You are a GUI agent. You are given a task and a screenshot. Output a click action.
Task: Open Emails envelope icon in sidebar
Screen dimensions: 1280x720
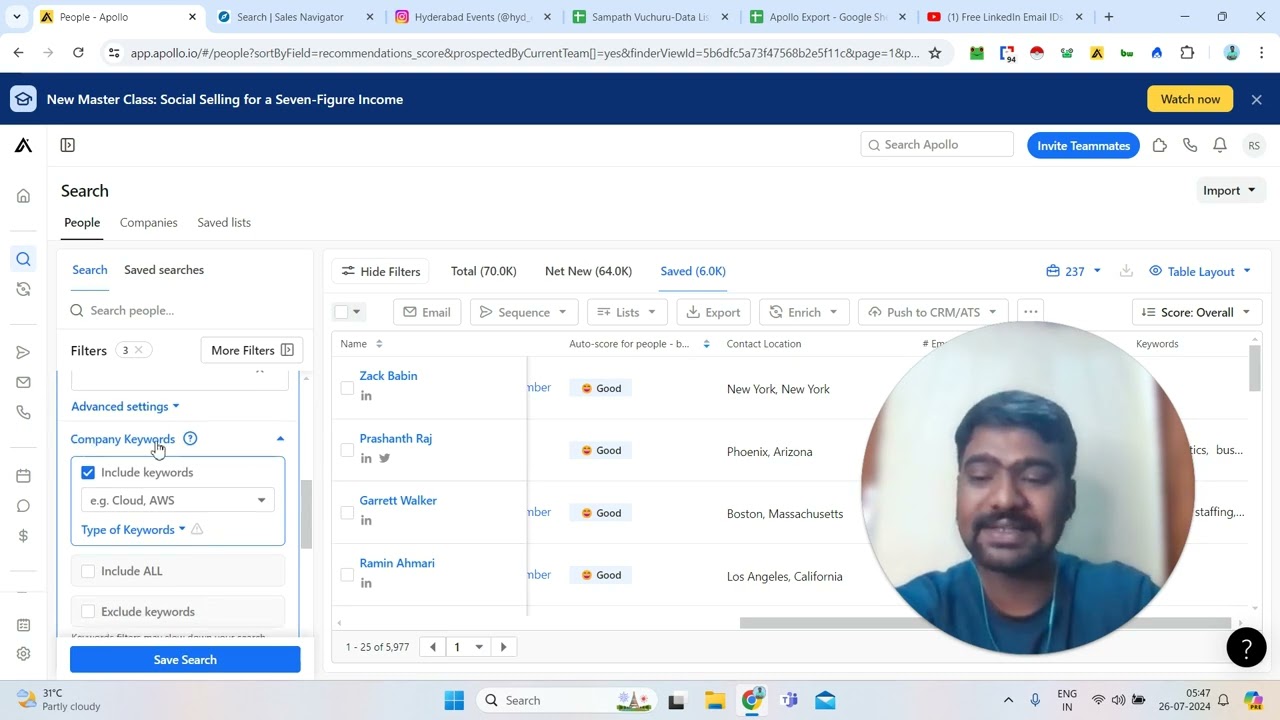[23, 382]
